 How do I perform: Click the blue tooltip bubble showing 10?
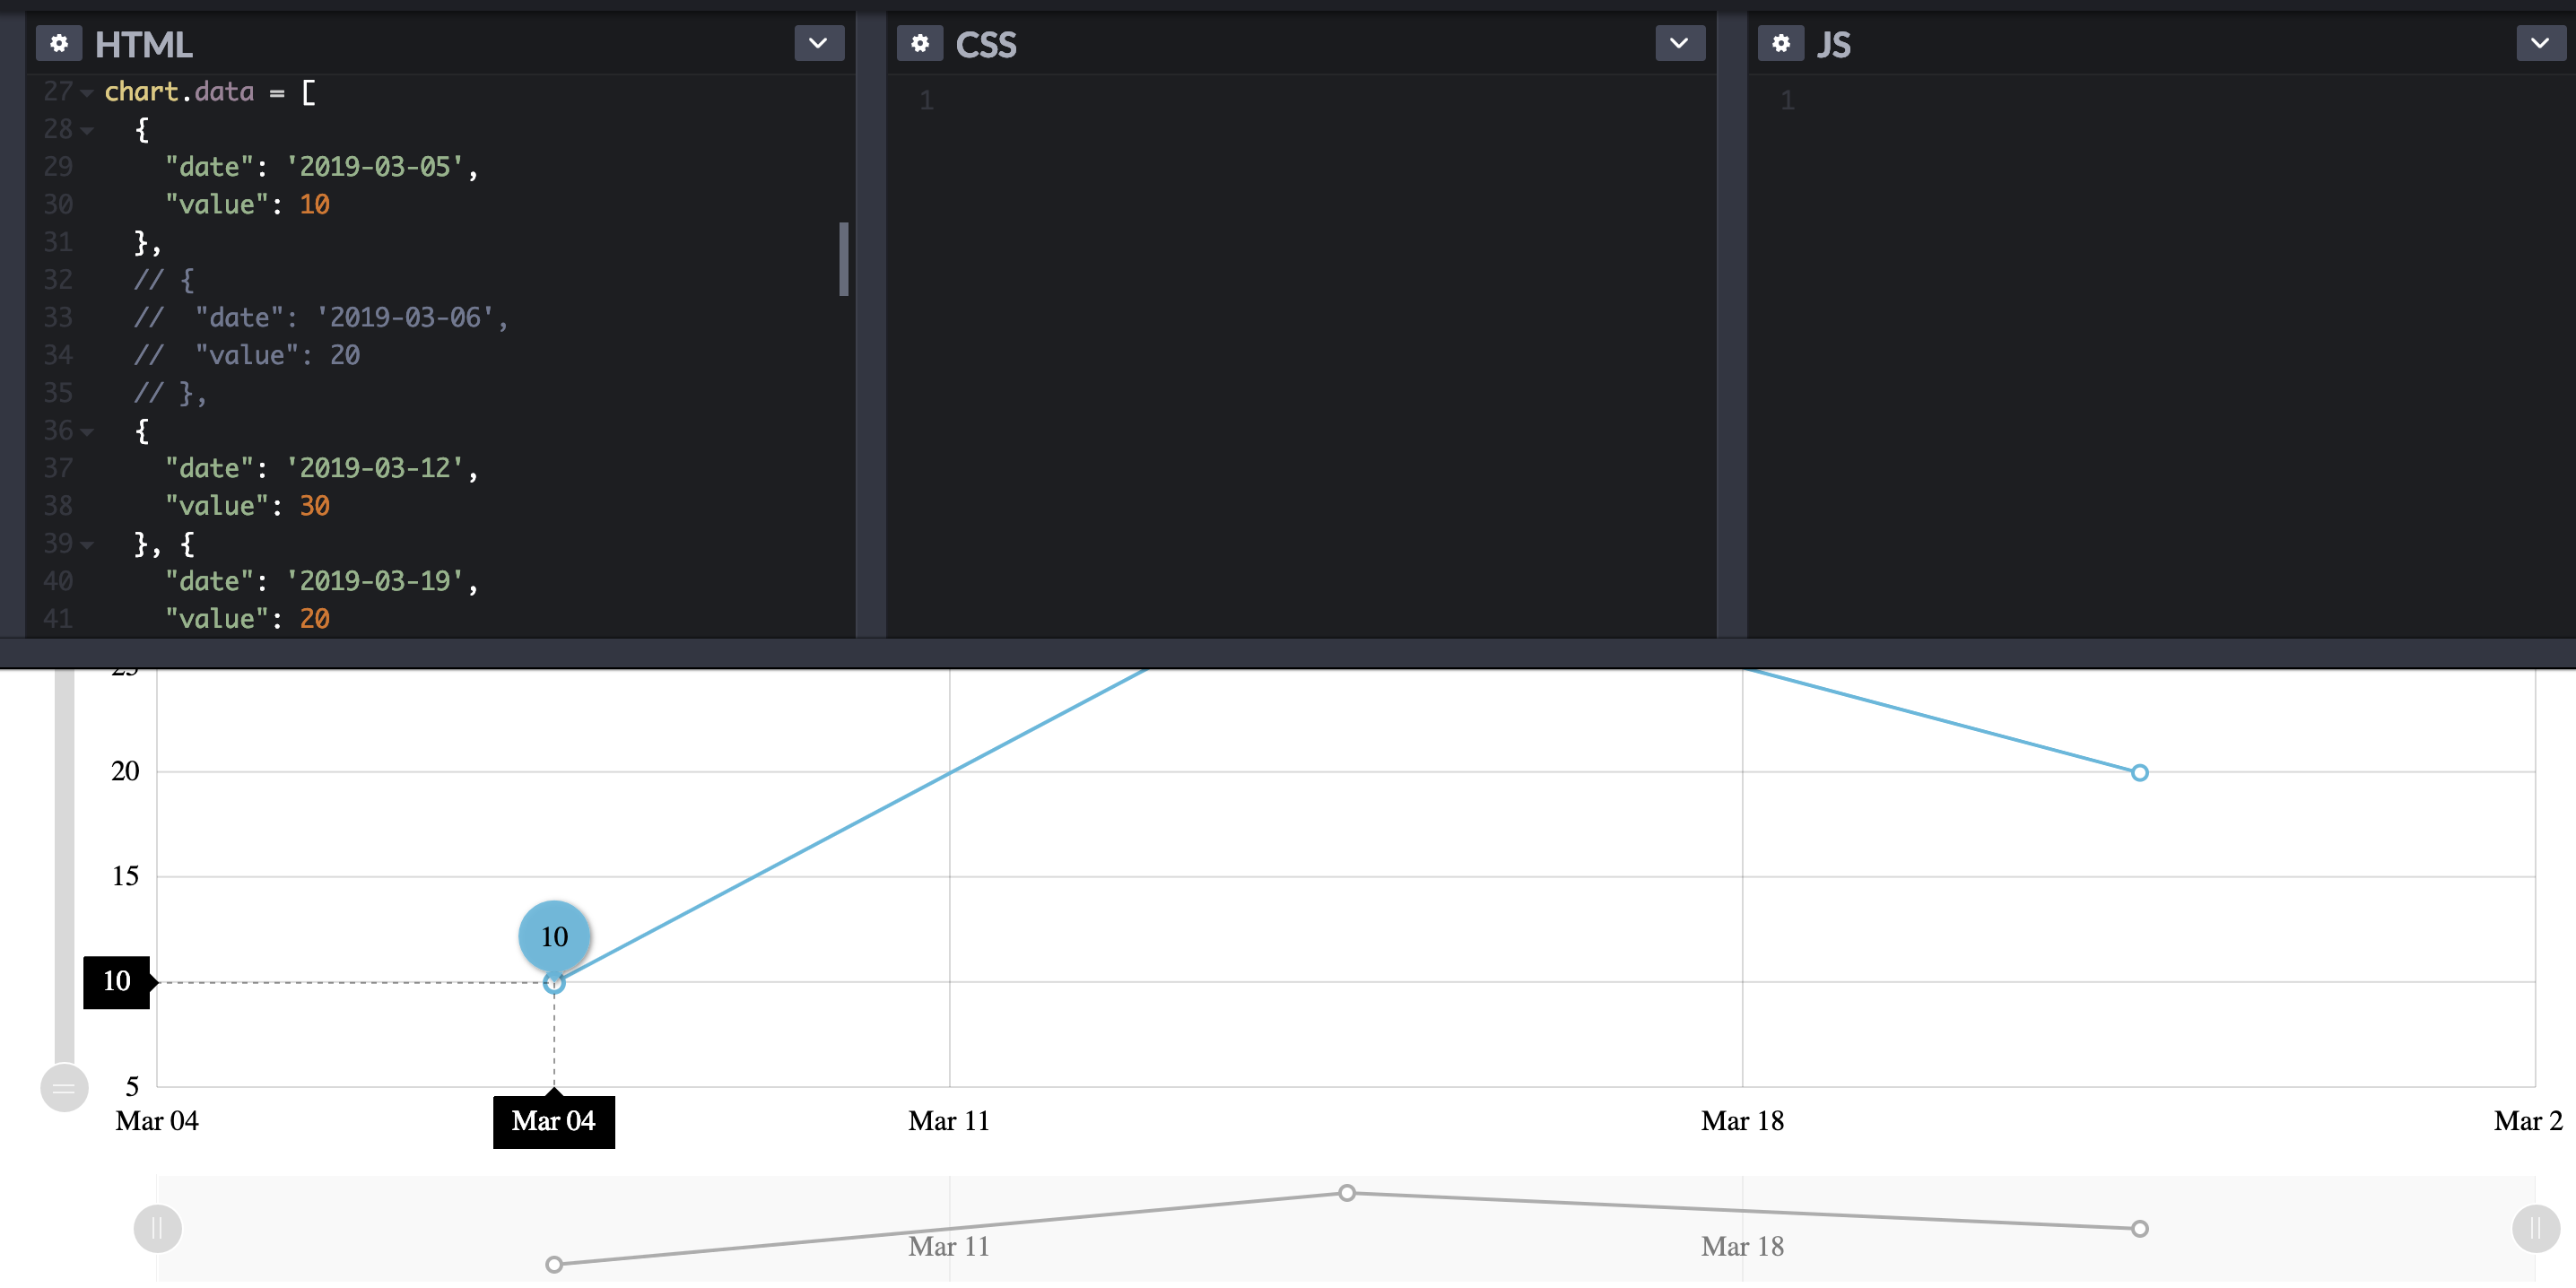click(554, 936)
